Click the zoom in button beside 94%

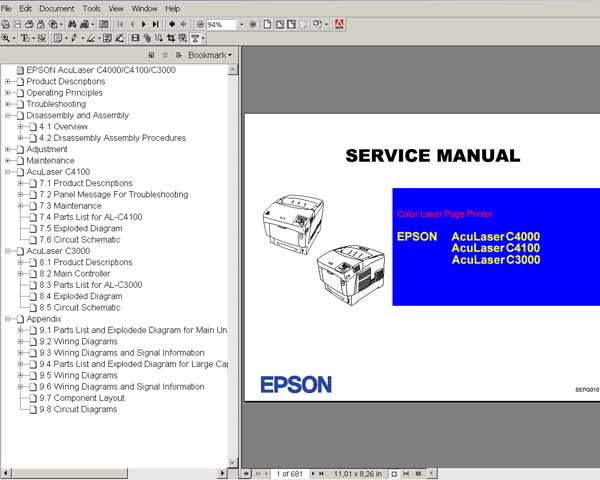pyautogui.click(x=253, y=24)
